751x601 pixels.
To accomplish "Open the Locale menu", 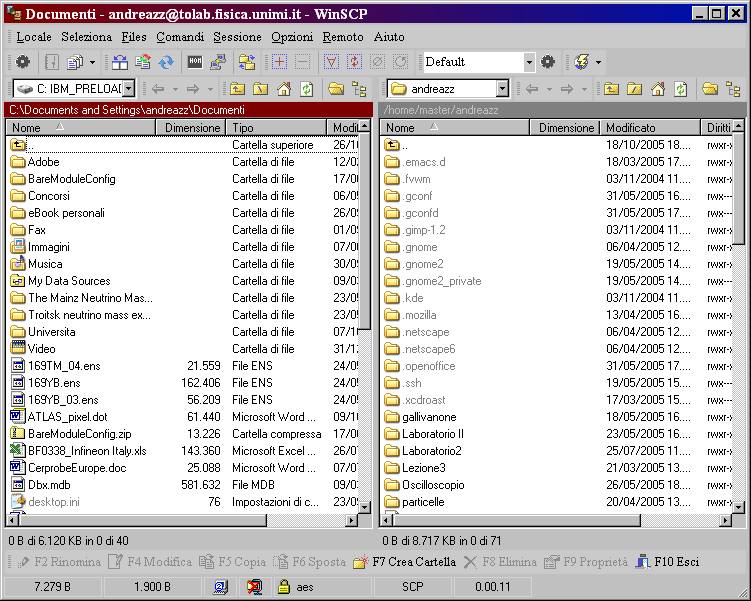I will [34, 37].
